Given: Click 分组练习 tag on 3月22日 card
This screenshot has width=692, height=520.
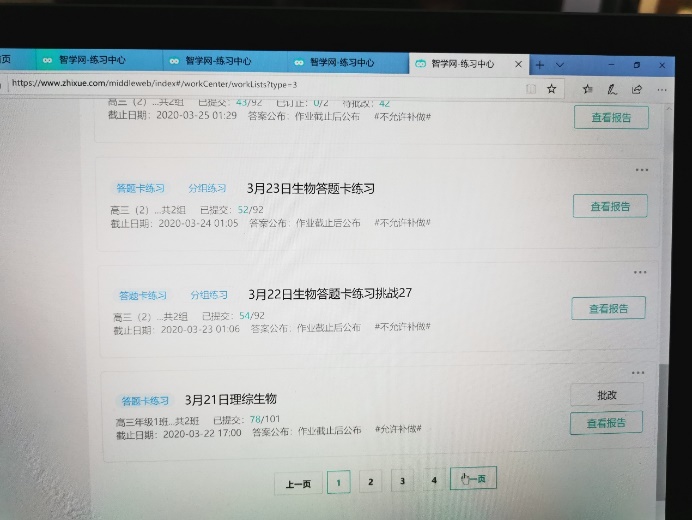Looking at the screenshot, I should tap(209, 294).
